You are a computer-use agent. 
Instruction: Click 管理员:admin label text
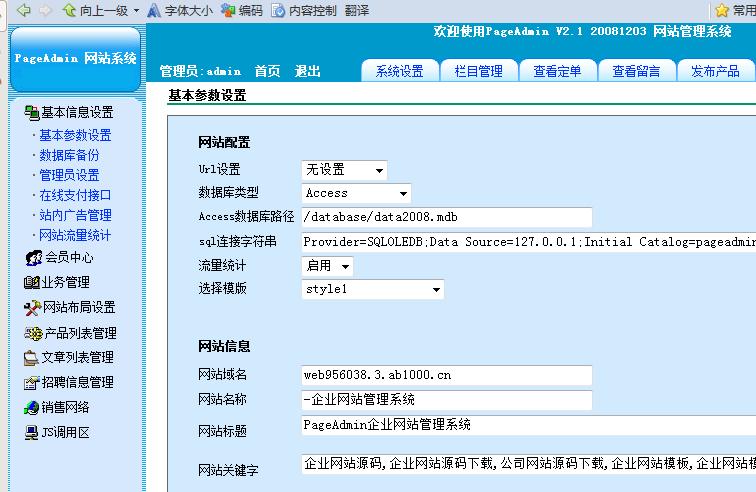(x=200, y=71)
